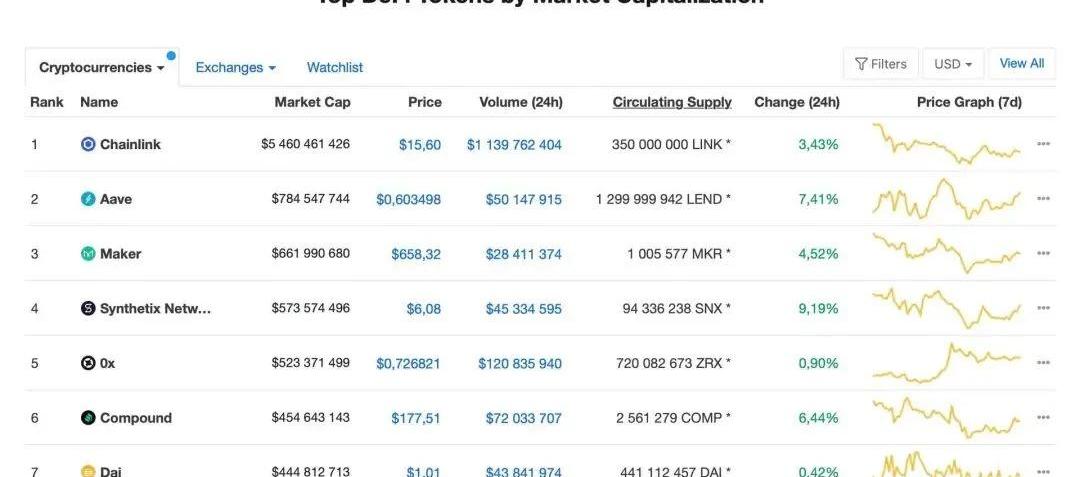Viewport: 1080px width, 477px height.
Task: Open the USD currency selector
Action: [x=953, y=64]
